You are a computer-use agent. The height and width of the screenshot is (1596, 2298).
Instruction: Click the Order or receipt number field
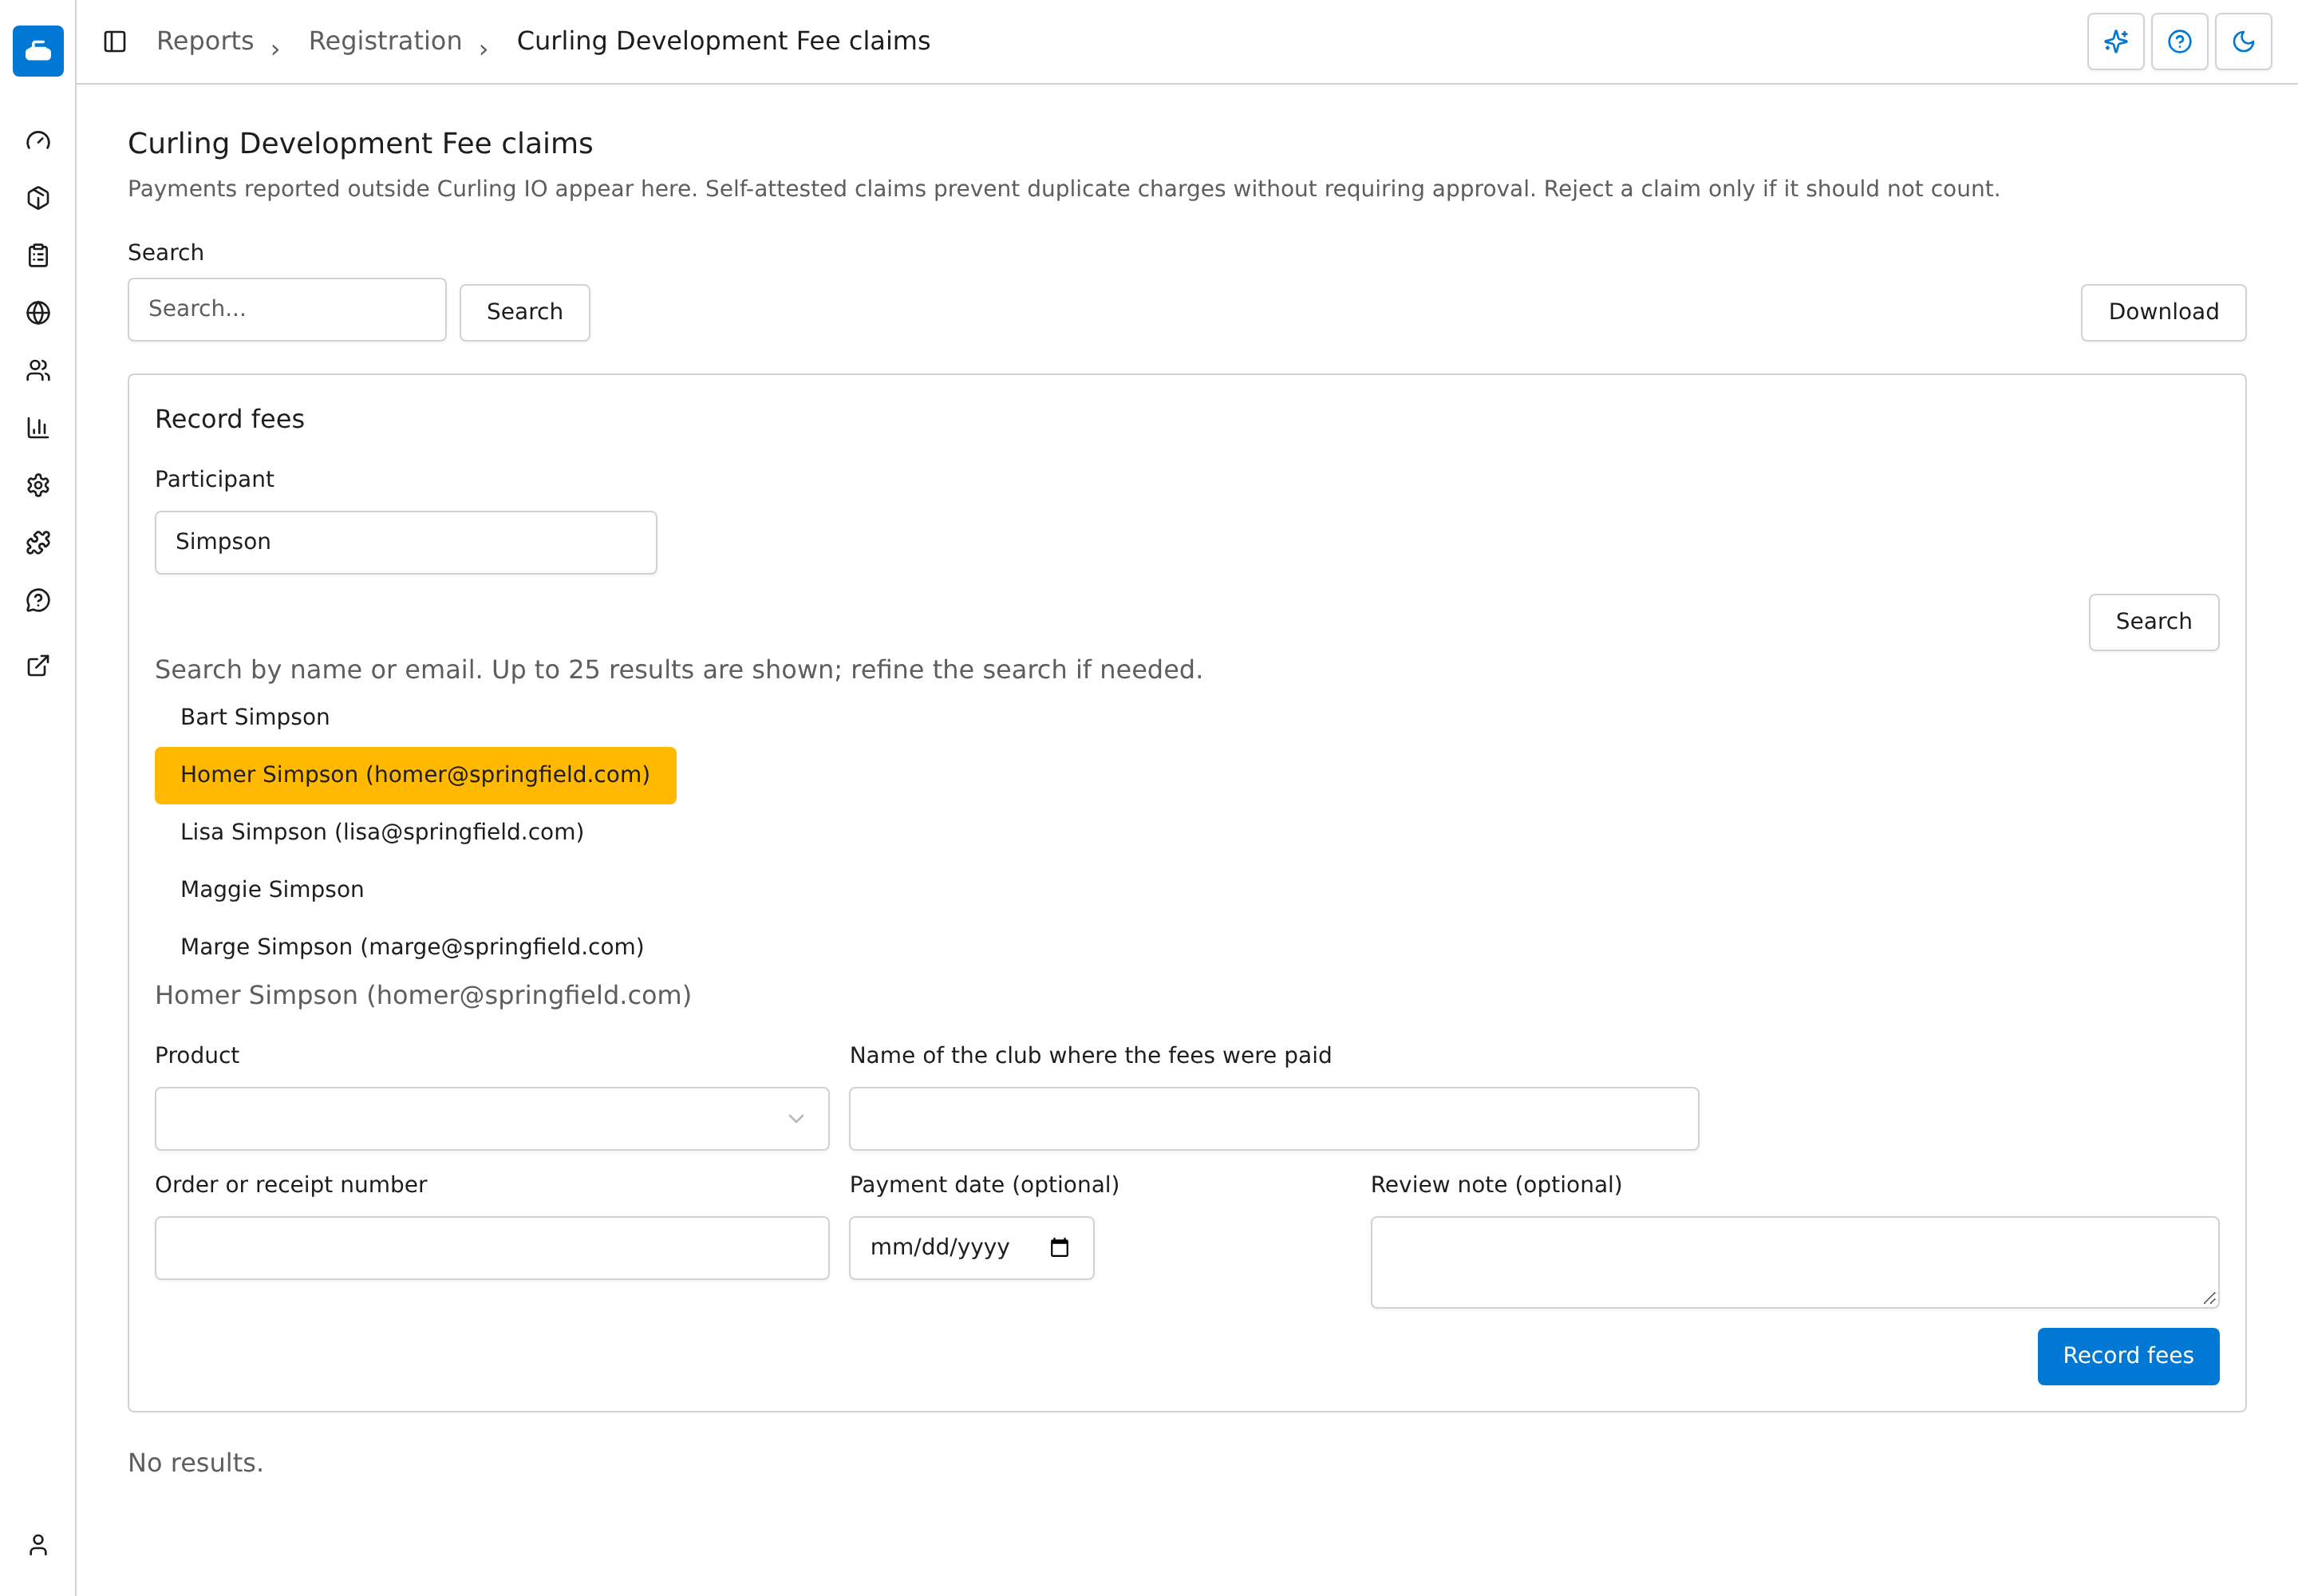[x=492, y=1248]
